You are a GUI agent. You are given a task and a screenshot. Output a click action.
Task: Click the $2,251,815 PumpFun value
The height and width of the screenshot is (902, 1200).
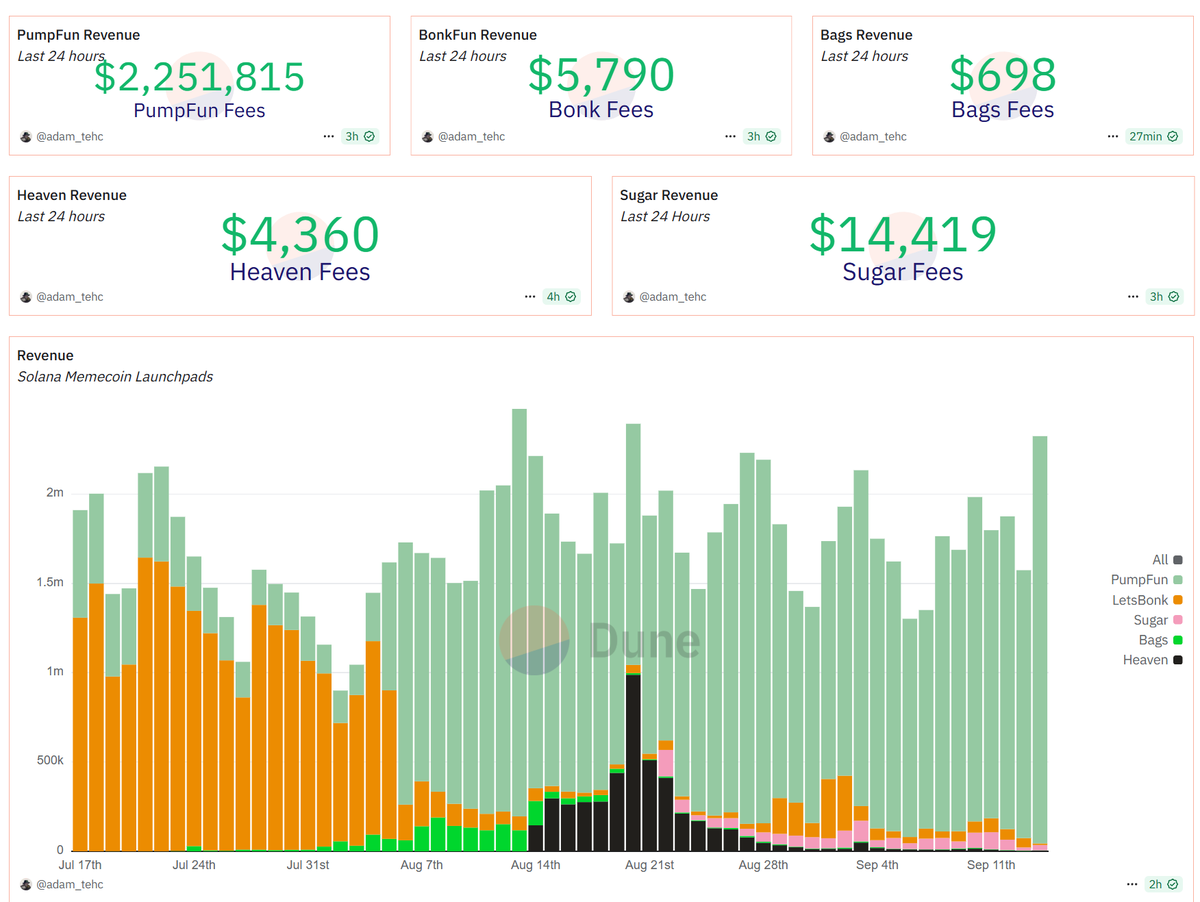pos(200,77)
